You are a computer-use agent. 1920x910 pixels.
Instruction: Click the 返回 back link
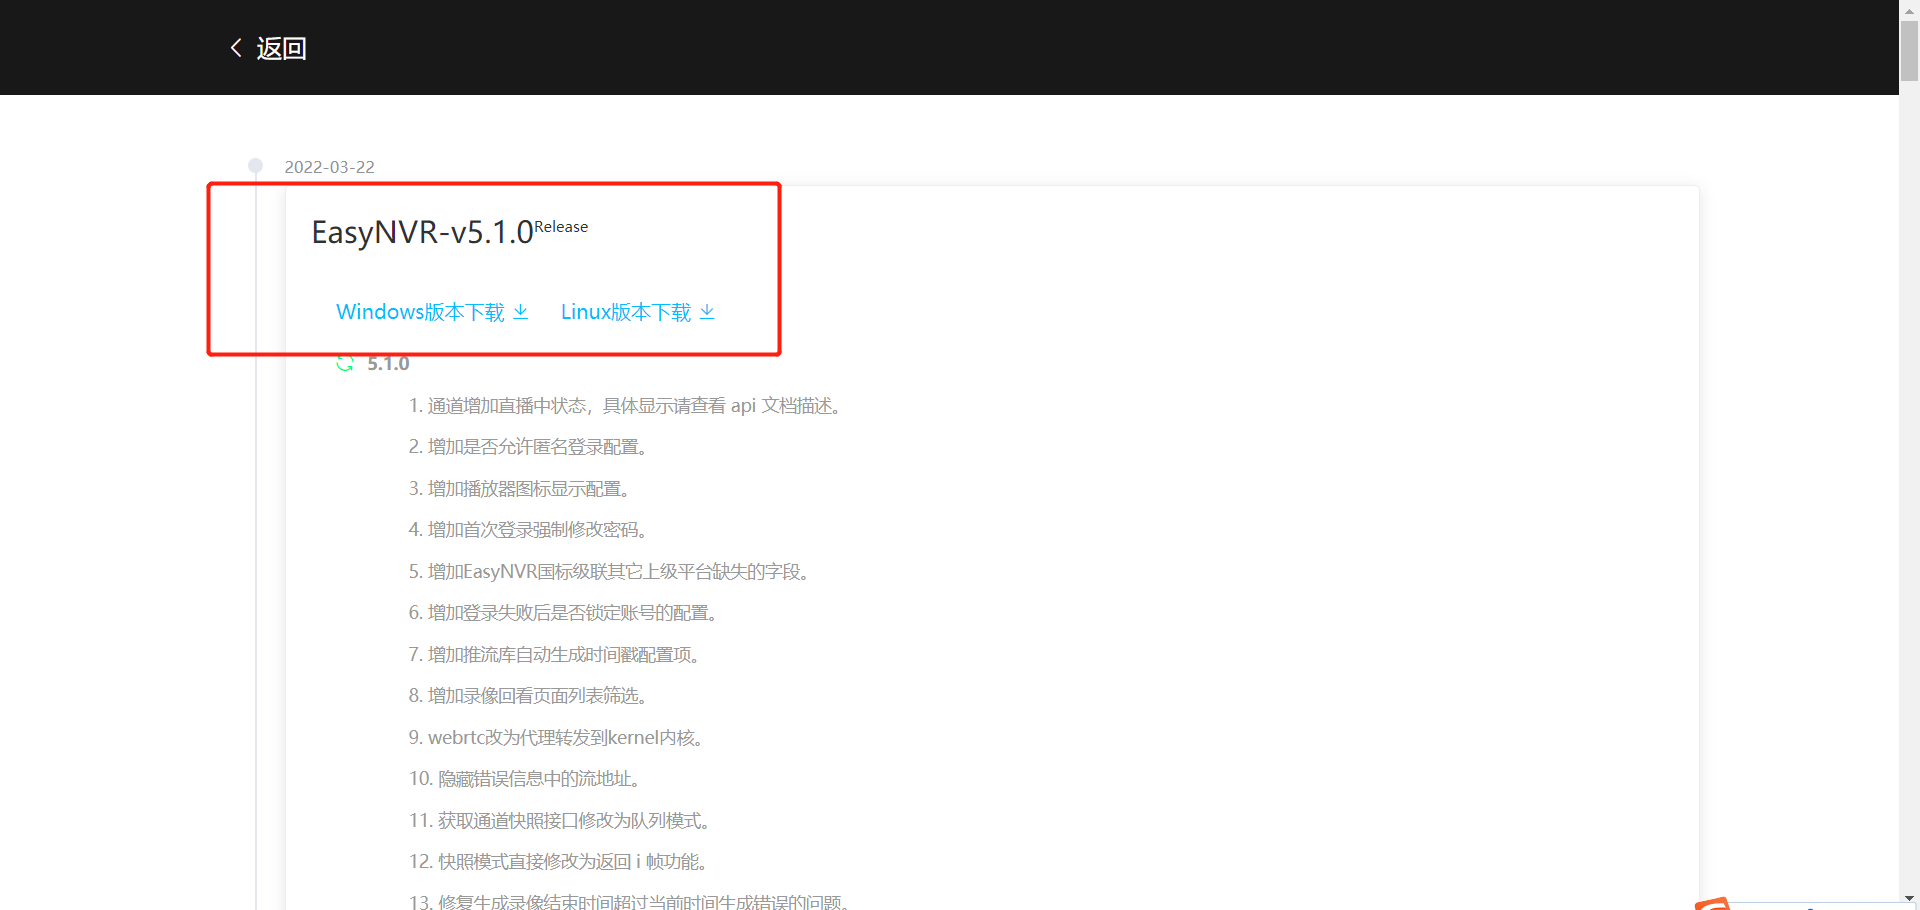coord(281,48)
